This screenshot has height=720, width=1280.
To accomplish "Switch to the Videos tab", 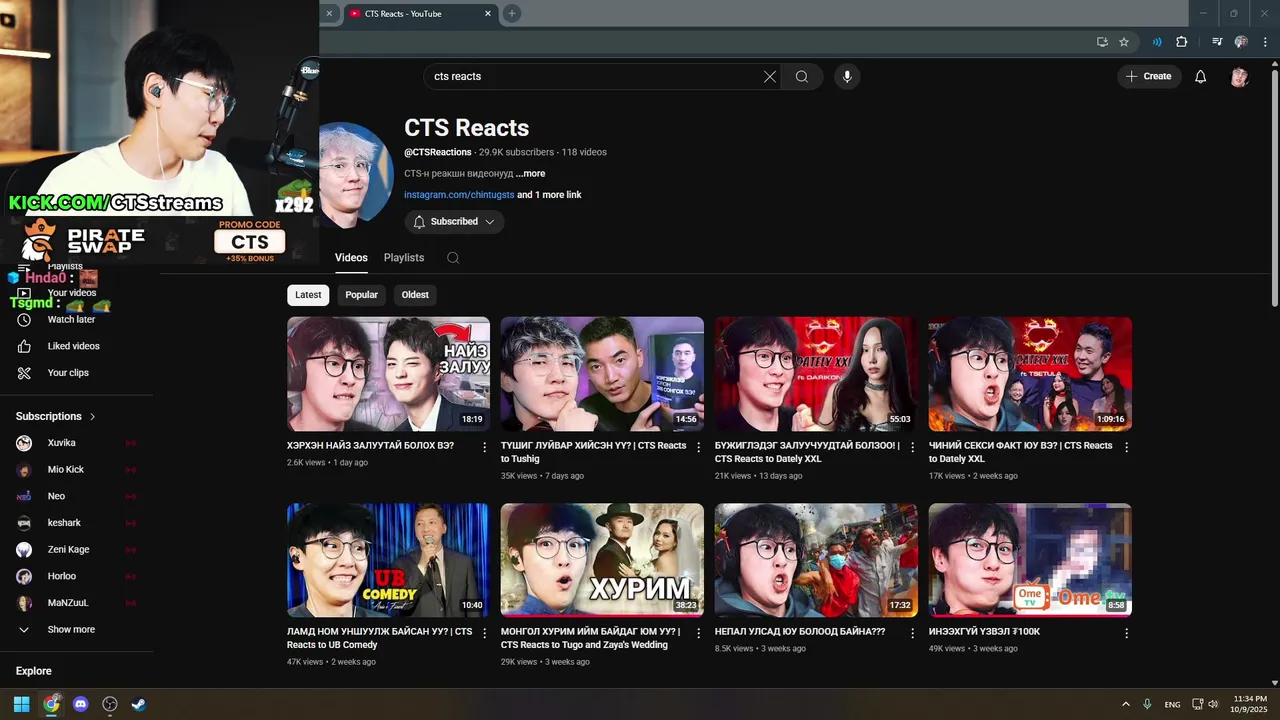I will [x=351, y=258].
